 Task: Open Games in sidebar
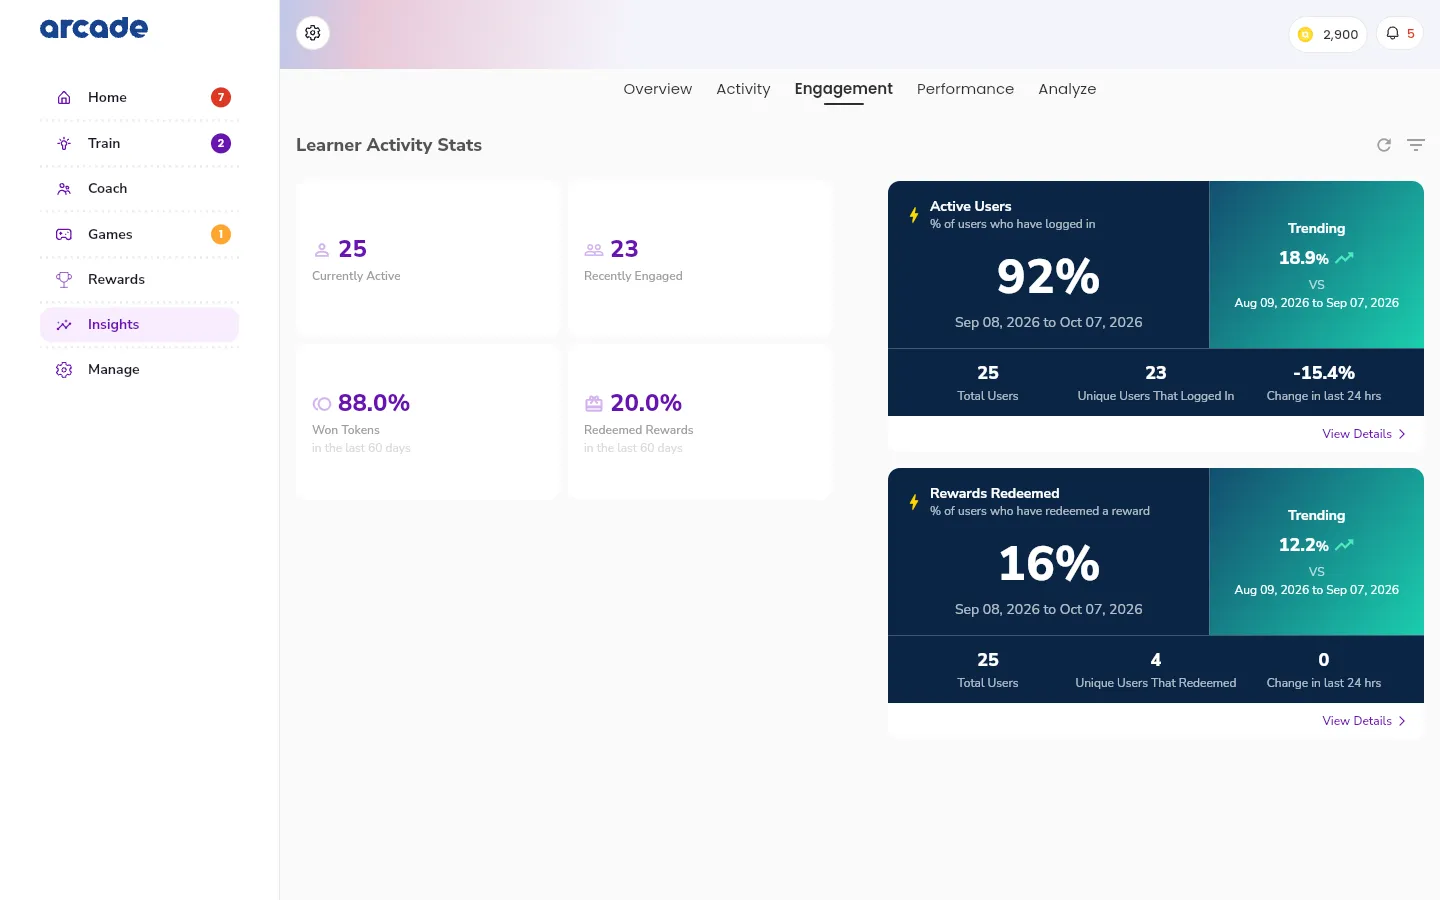(x=140, y=234)
